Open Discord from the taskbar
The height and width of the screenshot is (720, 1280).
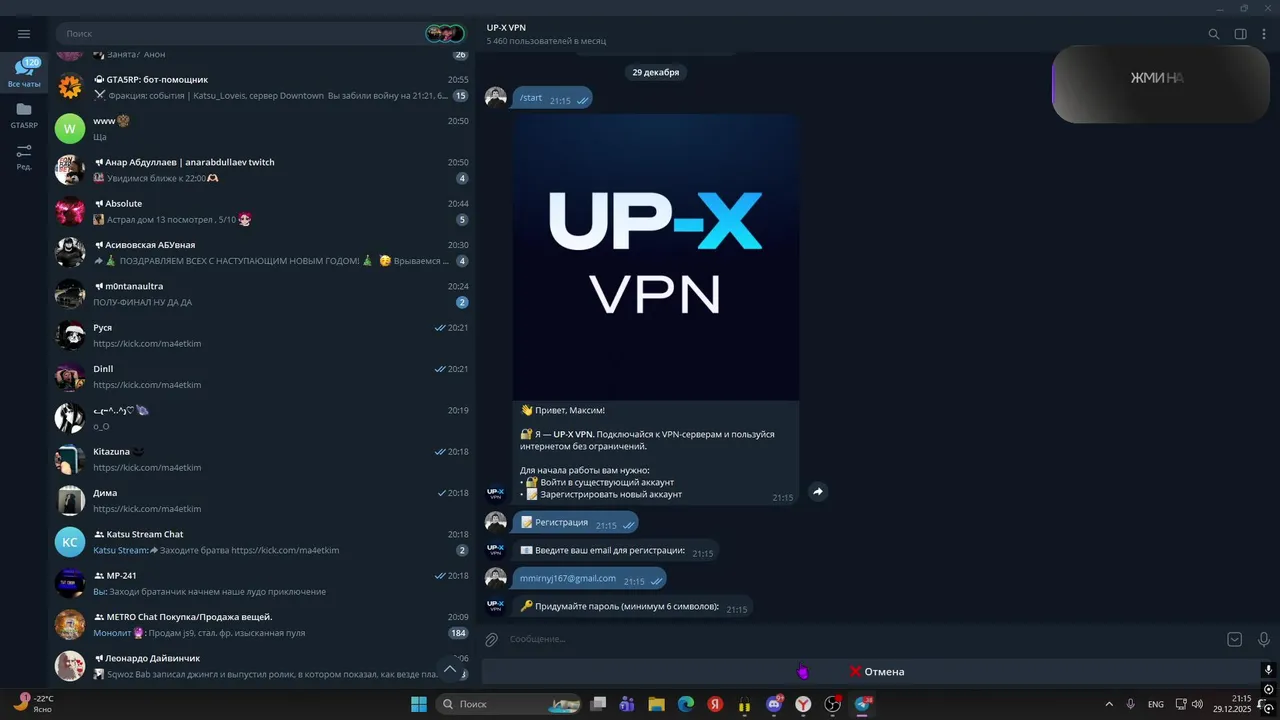(774, 704)
